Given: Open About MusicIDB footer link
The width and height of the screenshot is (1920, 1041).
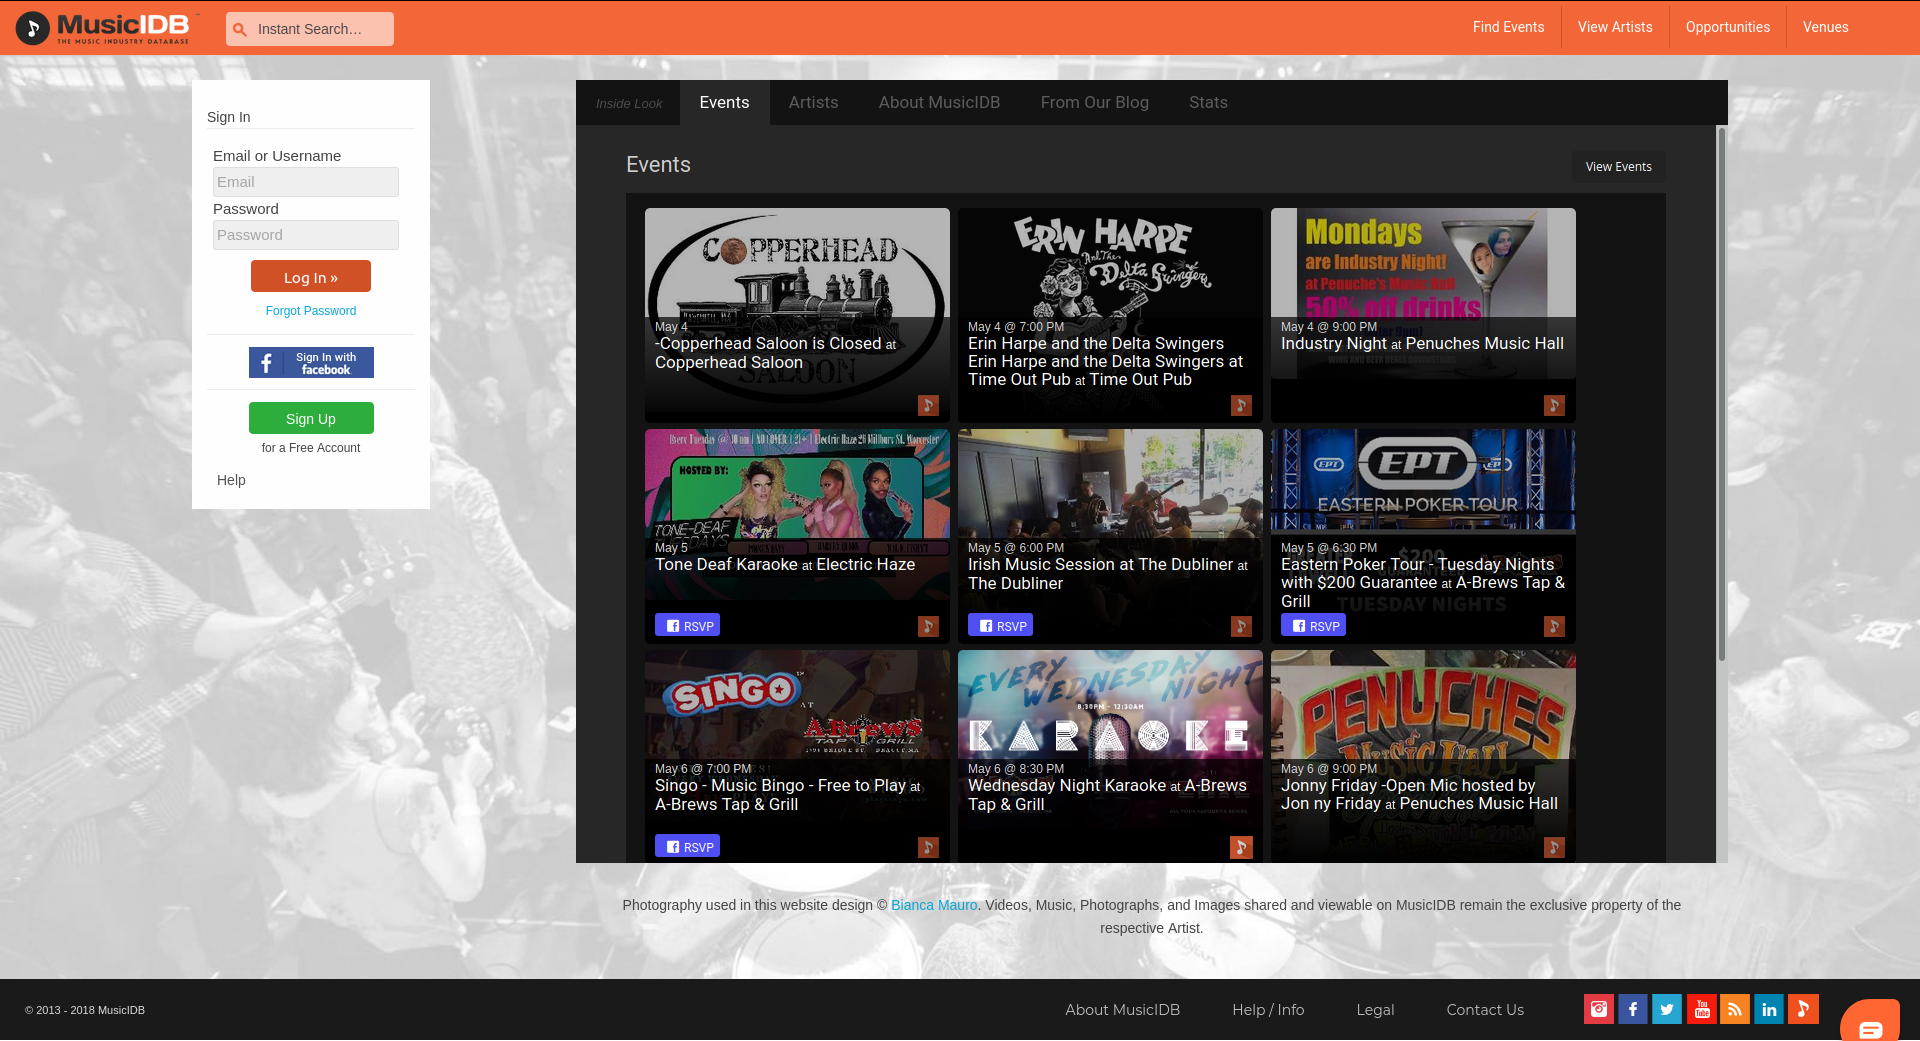Looking at the screenshot, I should tap(1122, 1010).
